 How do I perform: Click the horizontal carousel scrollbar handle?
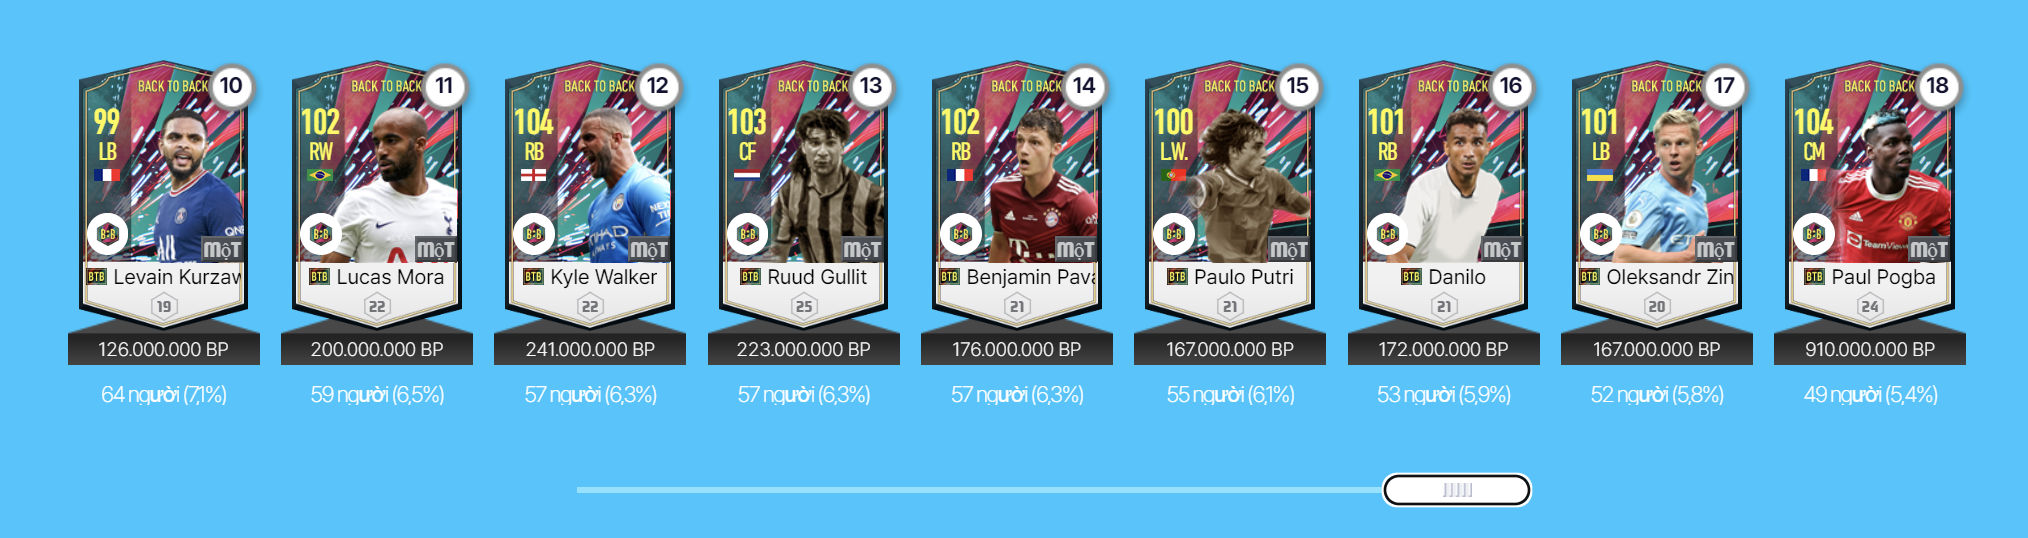click(x=1457, y=490)
